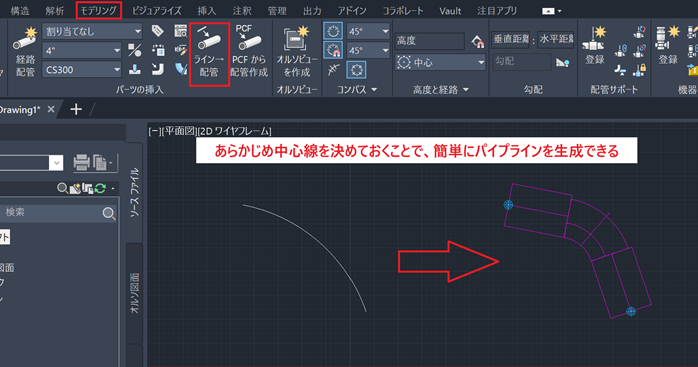Viewport: 698px width, 367px height.
Task: Click the slope triangle icon
Action: pos(562,63)
